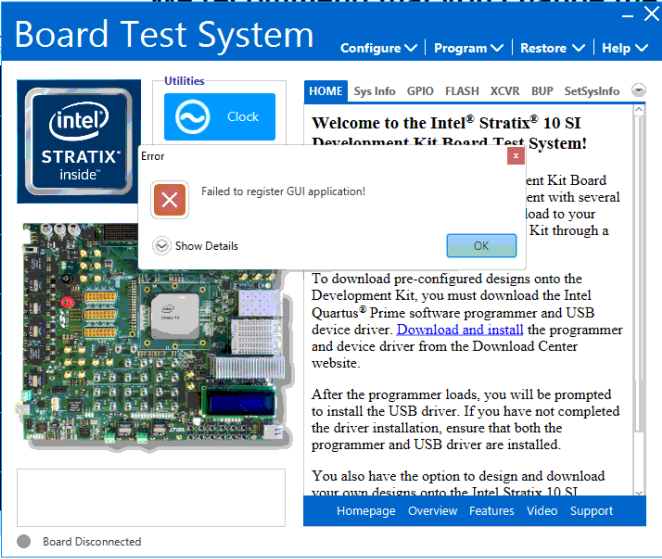The width and height of the screenshot is (662, 559).
Task: Select the XCVR tab
Action: pos(505,91)
